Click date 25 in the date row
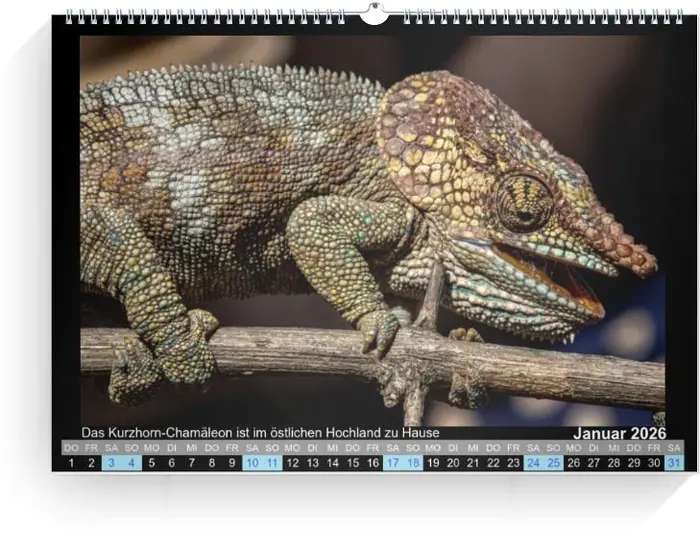This screenshot has height=535, width=700. click(x=553, y=463)
